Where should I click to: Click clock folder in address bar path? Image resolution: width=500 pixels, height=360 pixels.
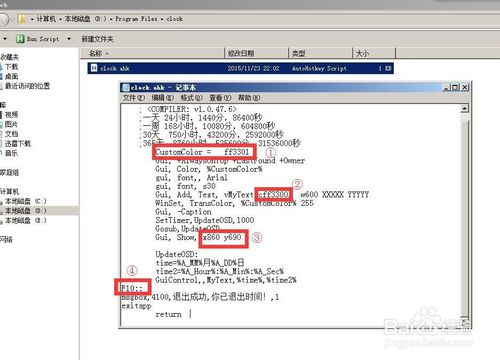pos(175,19)
